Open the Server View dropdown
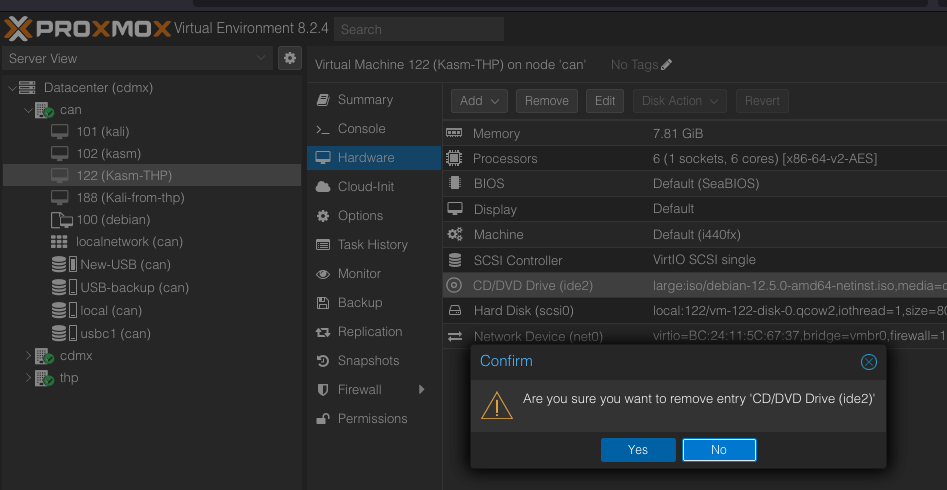Screen dimensions: 947x490 tap(137, 58)
